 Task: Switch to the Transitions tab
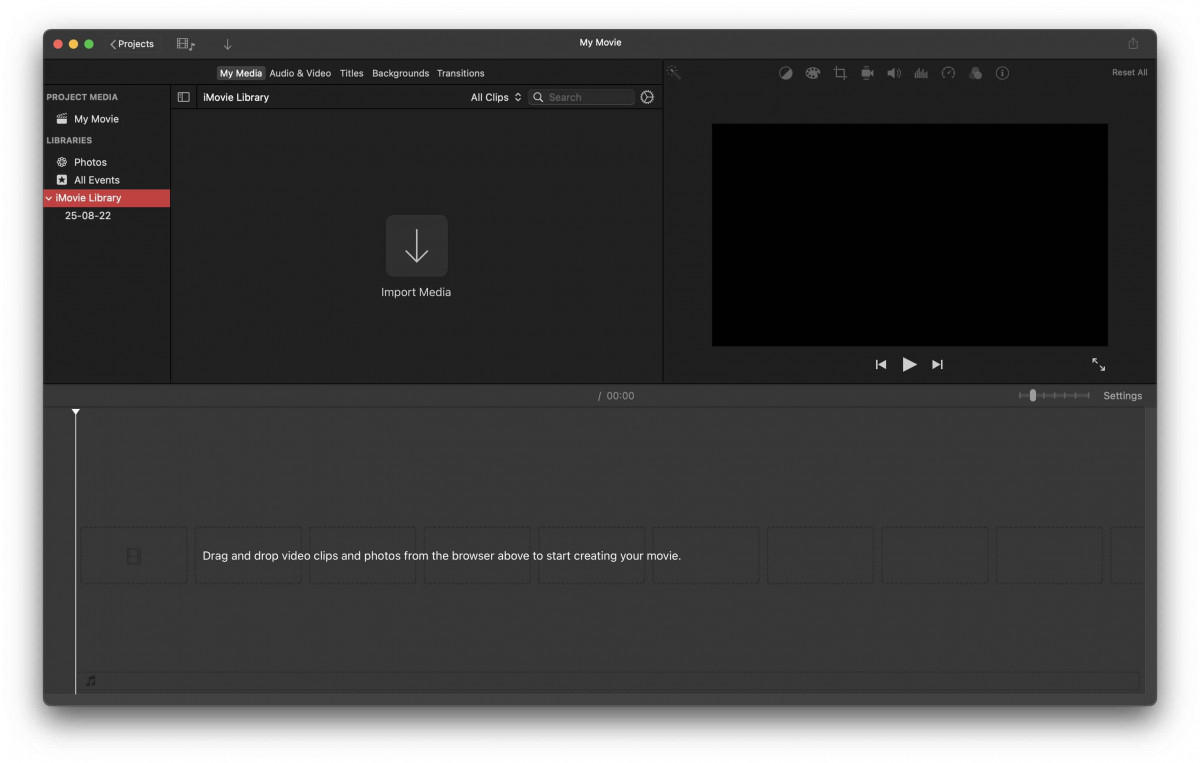[x=460, y=73]
